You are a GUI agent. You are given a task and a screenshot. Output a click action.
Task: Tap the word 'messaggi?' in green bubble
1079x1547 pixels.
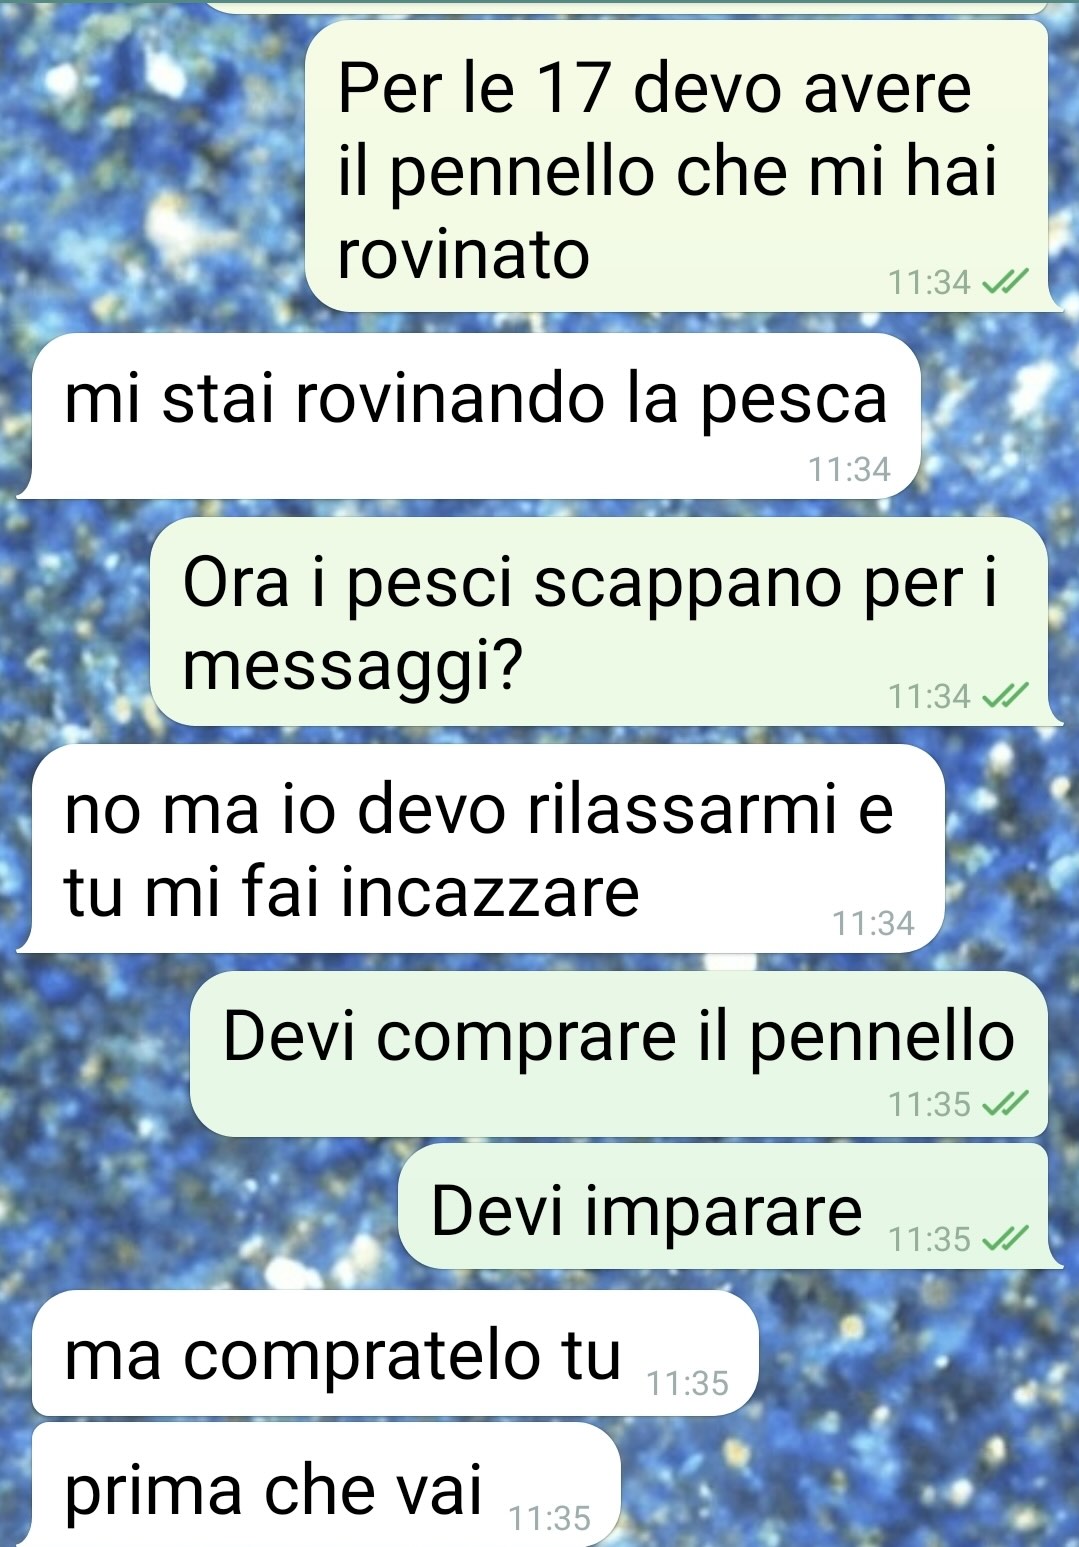point(353,666)
